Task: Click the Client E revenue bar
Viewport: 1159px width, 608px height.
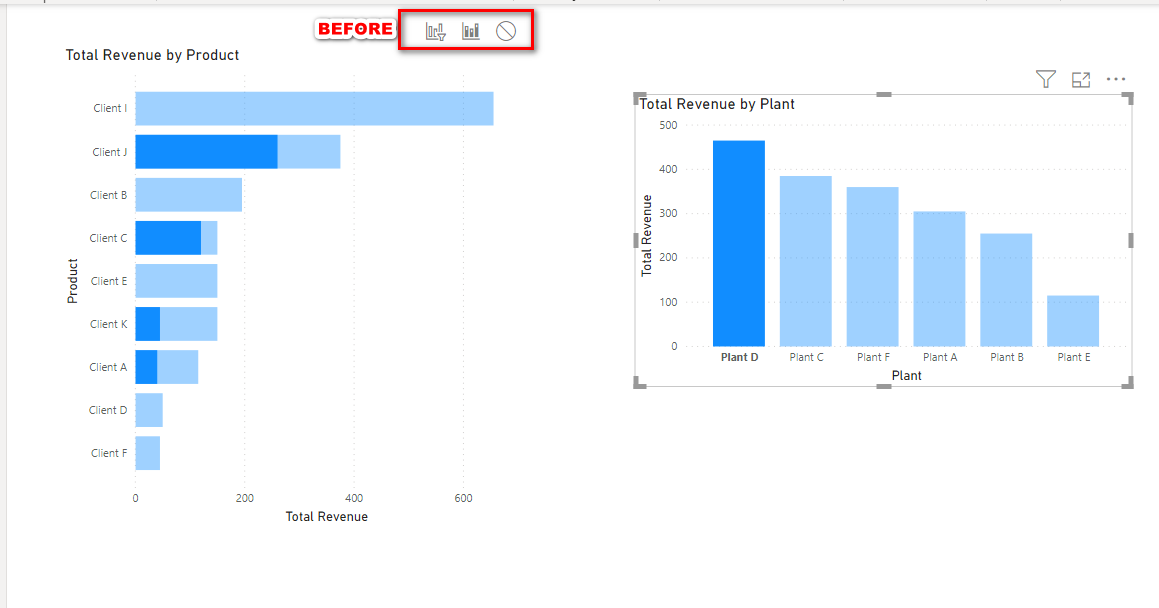Action: pos(176,281)
